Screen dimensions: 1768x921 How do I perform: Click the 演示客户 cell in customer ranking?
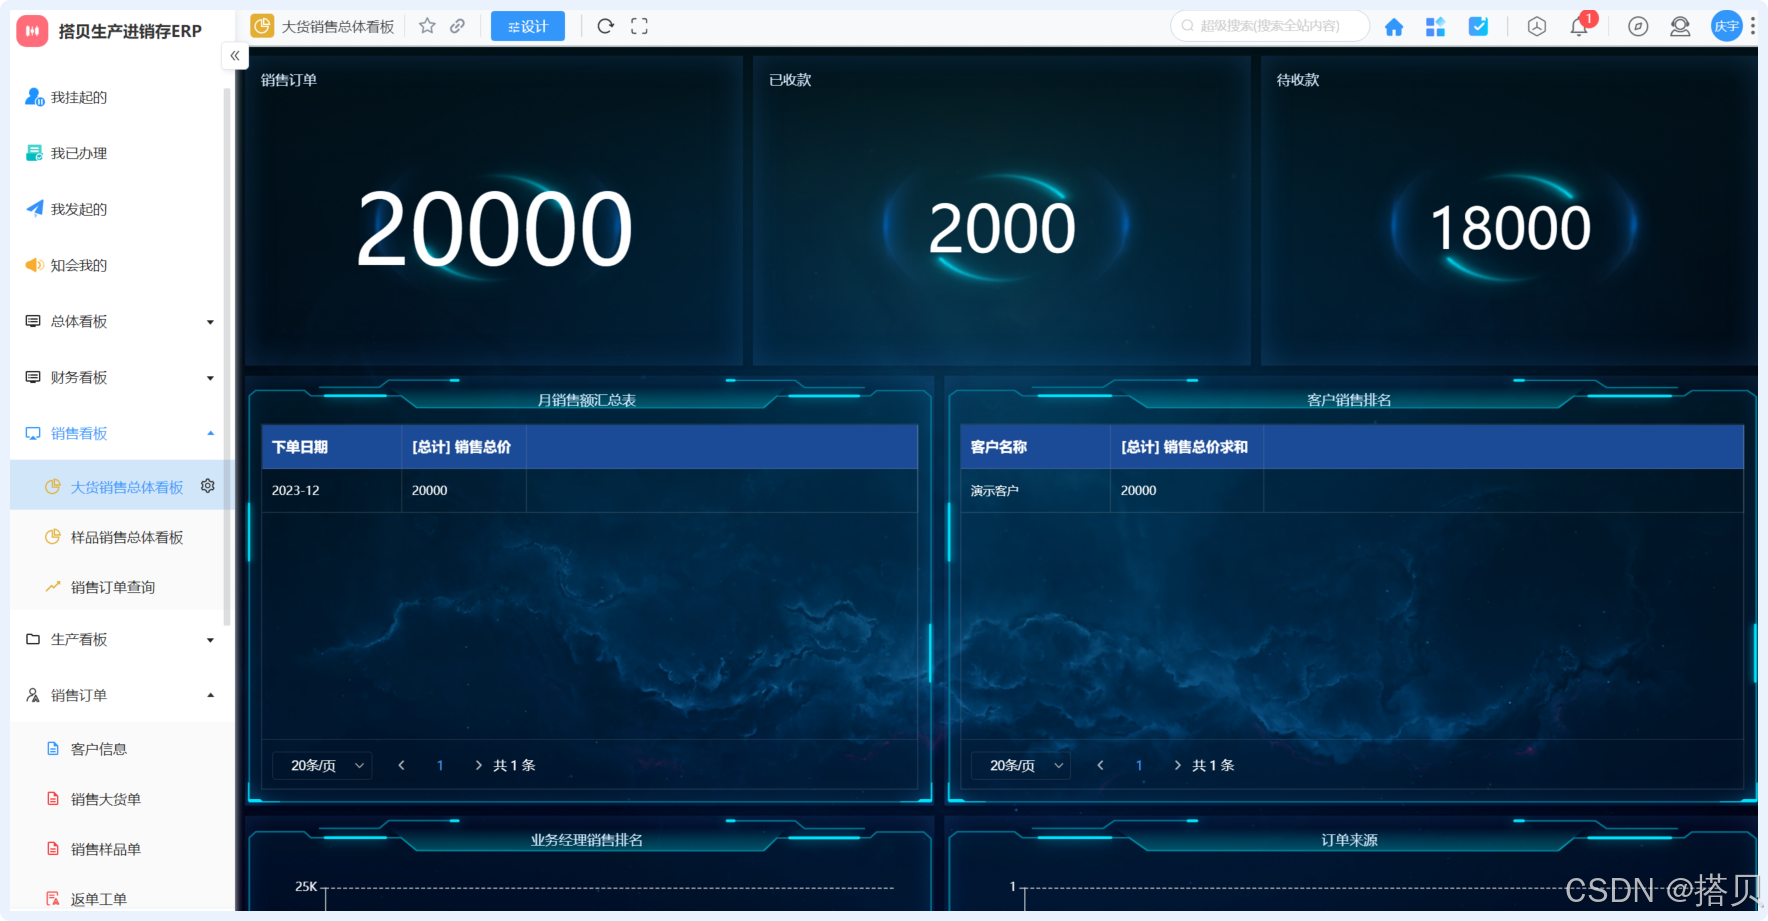coord(1035,490)
